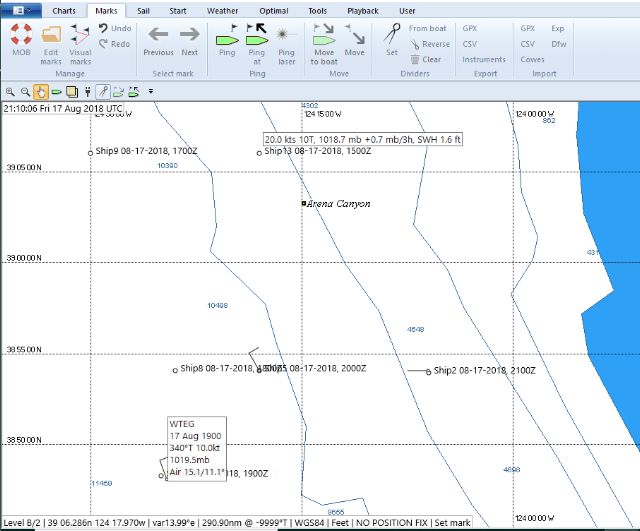Zoom out with magnifier minus
This screenshot has width=640, height=531.
coord(25,92)
